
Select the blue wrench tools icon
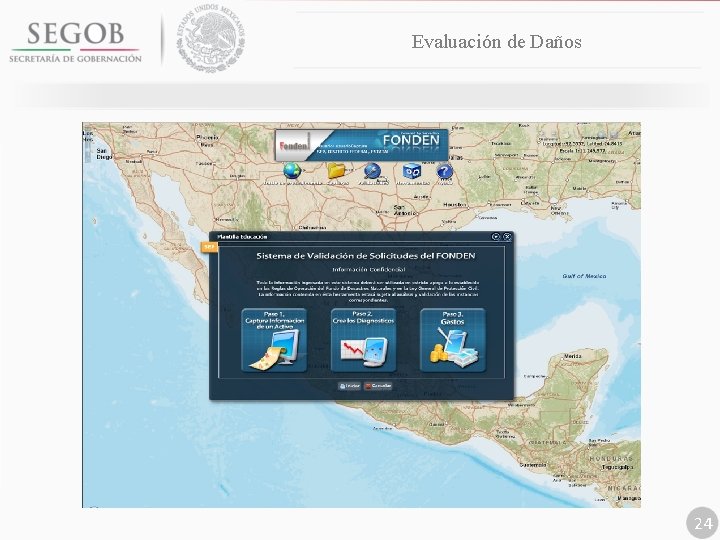pos(372,171)
